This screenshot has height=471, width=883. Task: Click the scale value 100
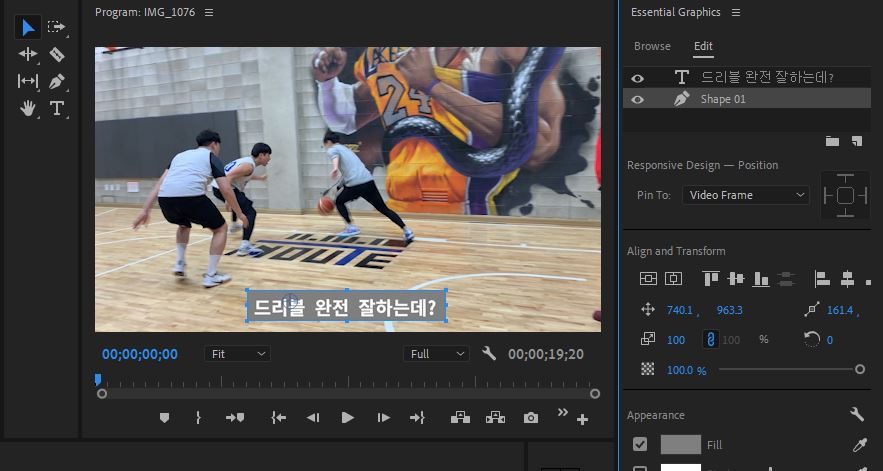coord(676,340)
